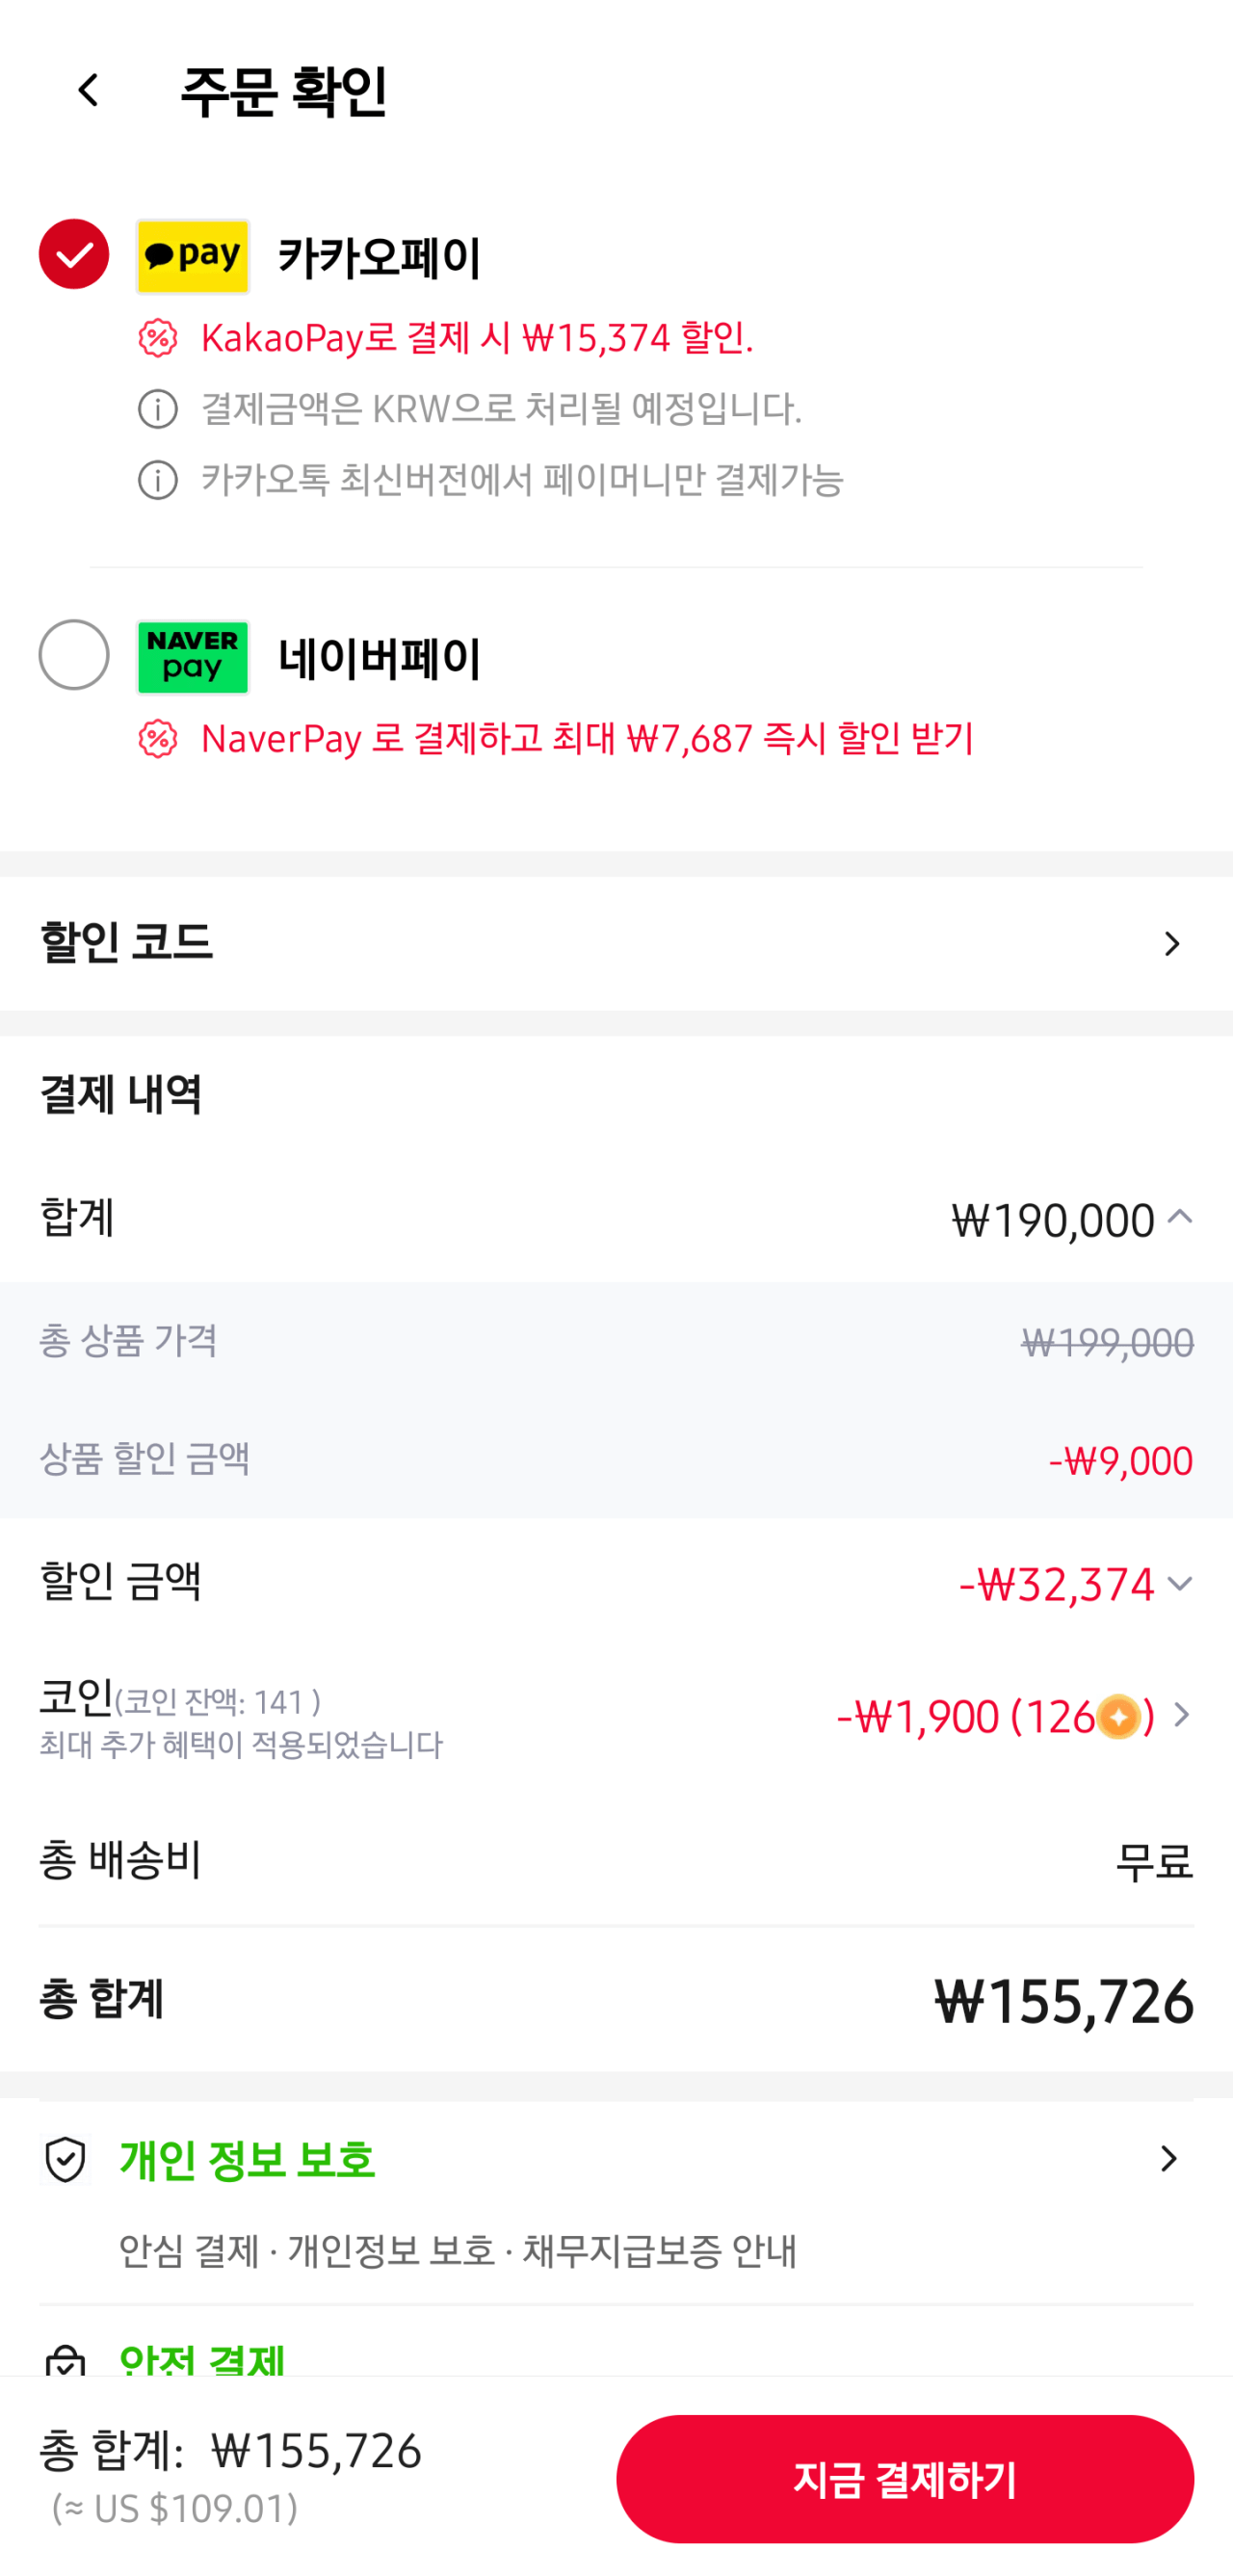Select the 카카오페이 radio button
Screen dimensions: 1233x2576
click(74, 254)
